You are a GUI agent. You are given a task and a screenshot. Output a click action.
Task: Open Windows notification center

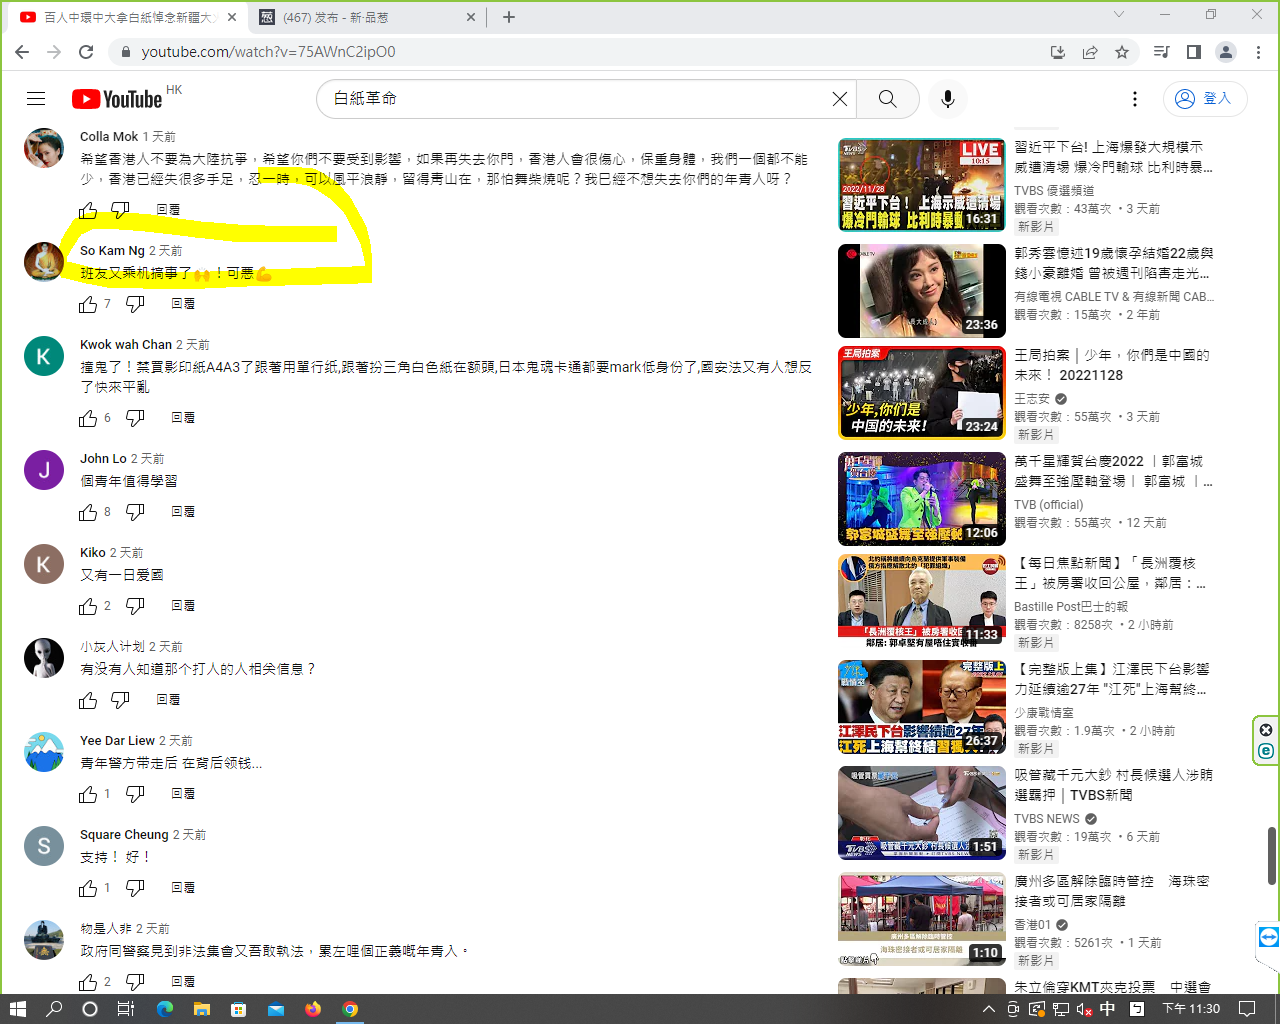point(1247,1009)
